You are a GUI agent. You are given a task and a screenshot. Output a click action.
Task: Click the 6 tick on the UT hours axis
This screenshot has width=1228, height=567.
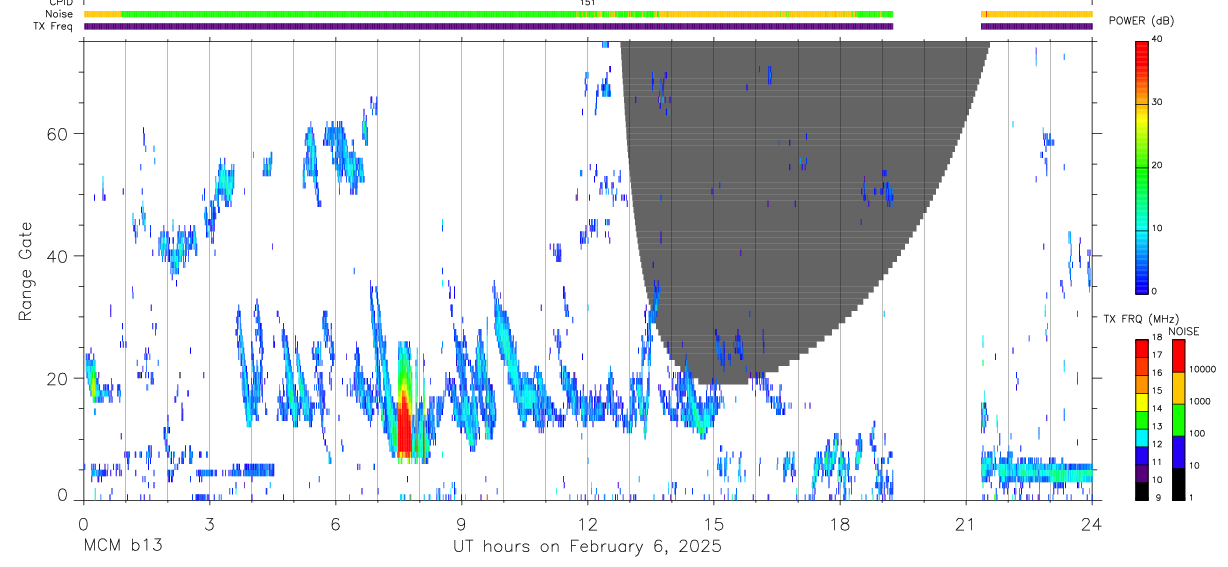pyautogui.click(x=335, y=523)
